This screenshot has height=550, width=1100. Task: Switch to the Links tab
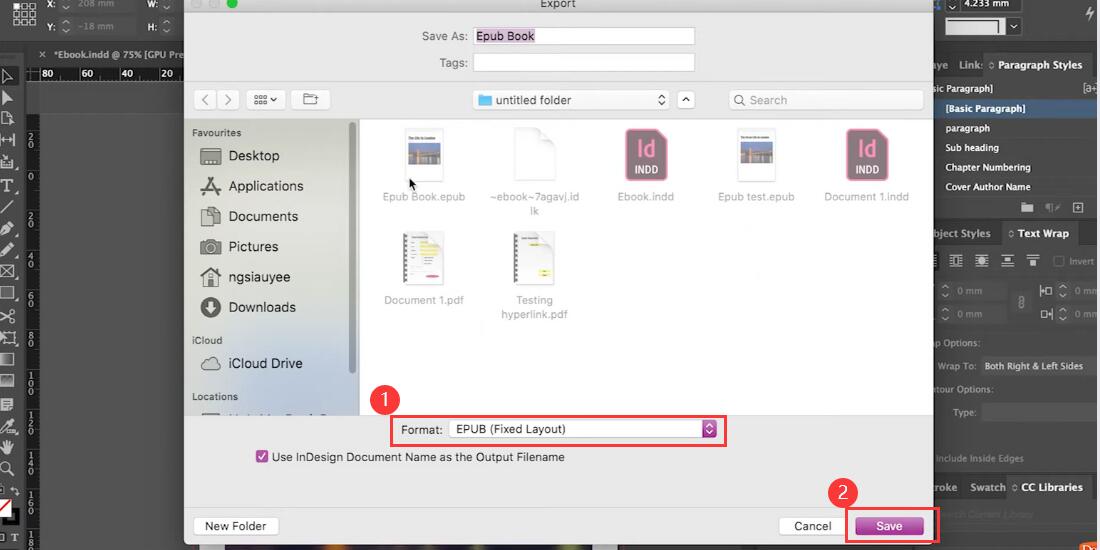[970, 65]
